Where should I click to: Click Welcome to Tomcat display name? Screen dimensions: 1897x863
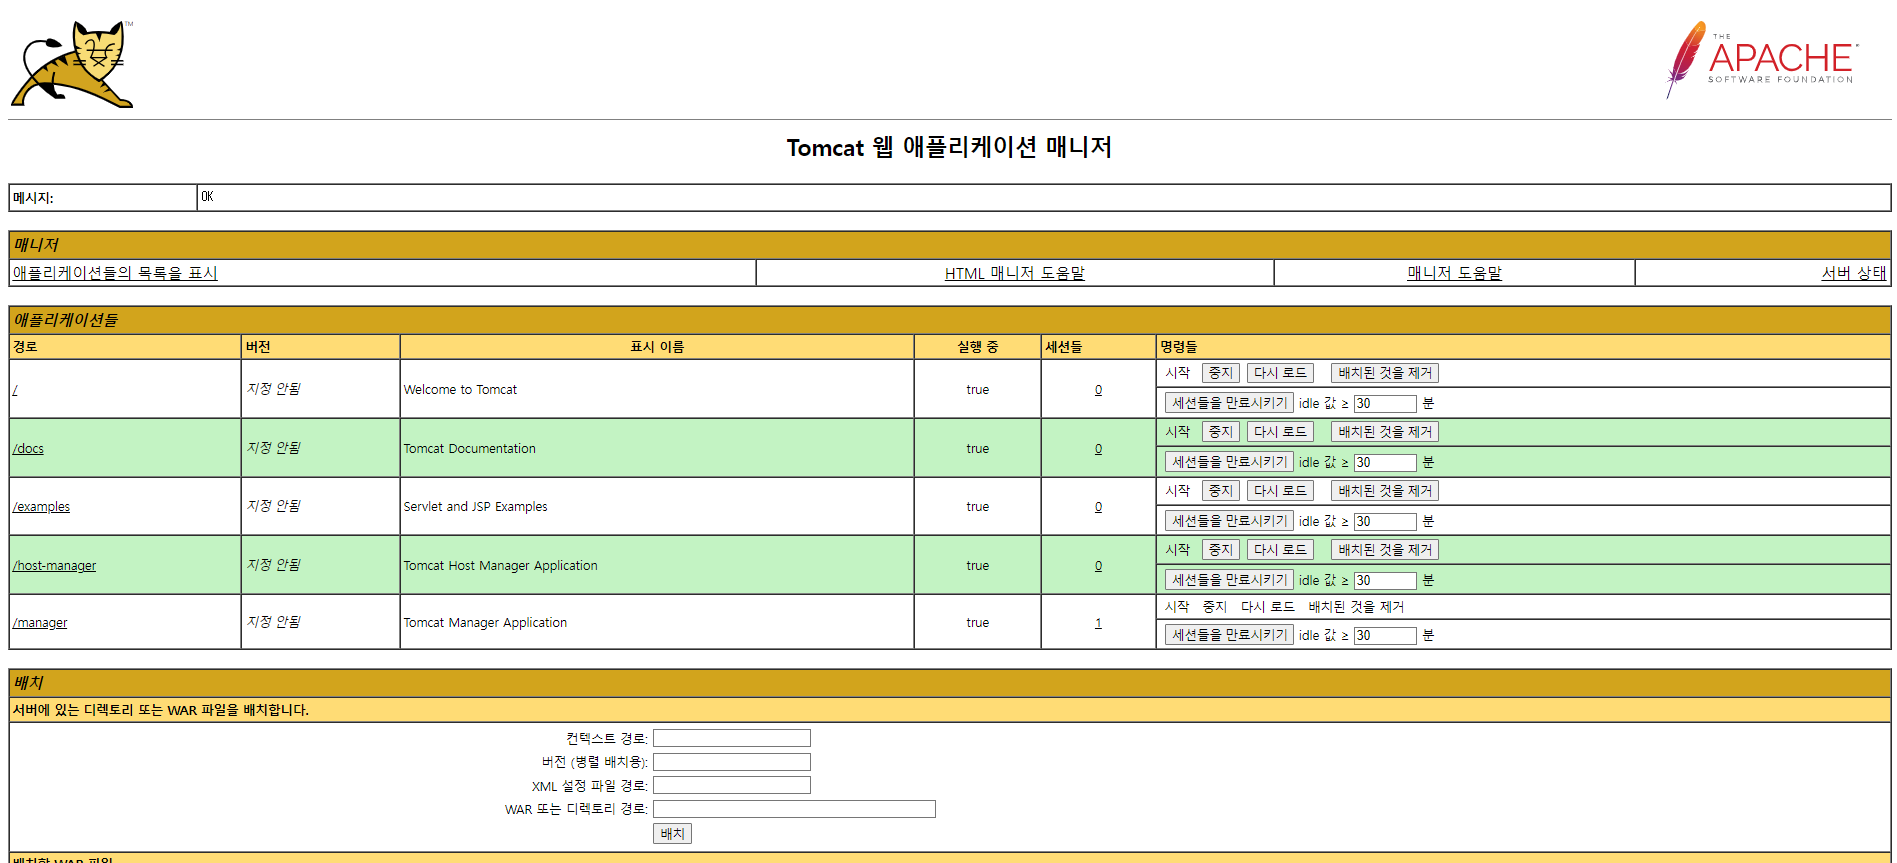click(x=460, y=390)
